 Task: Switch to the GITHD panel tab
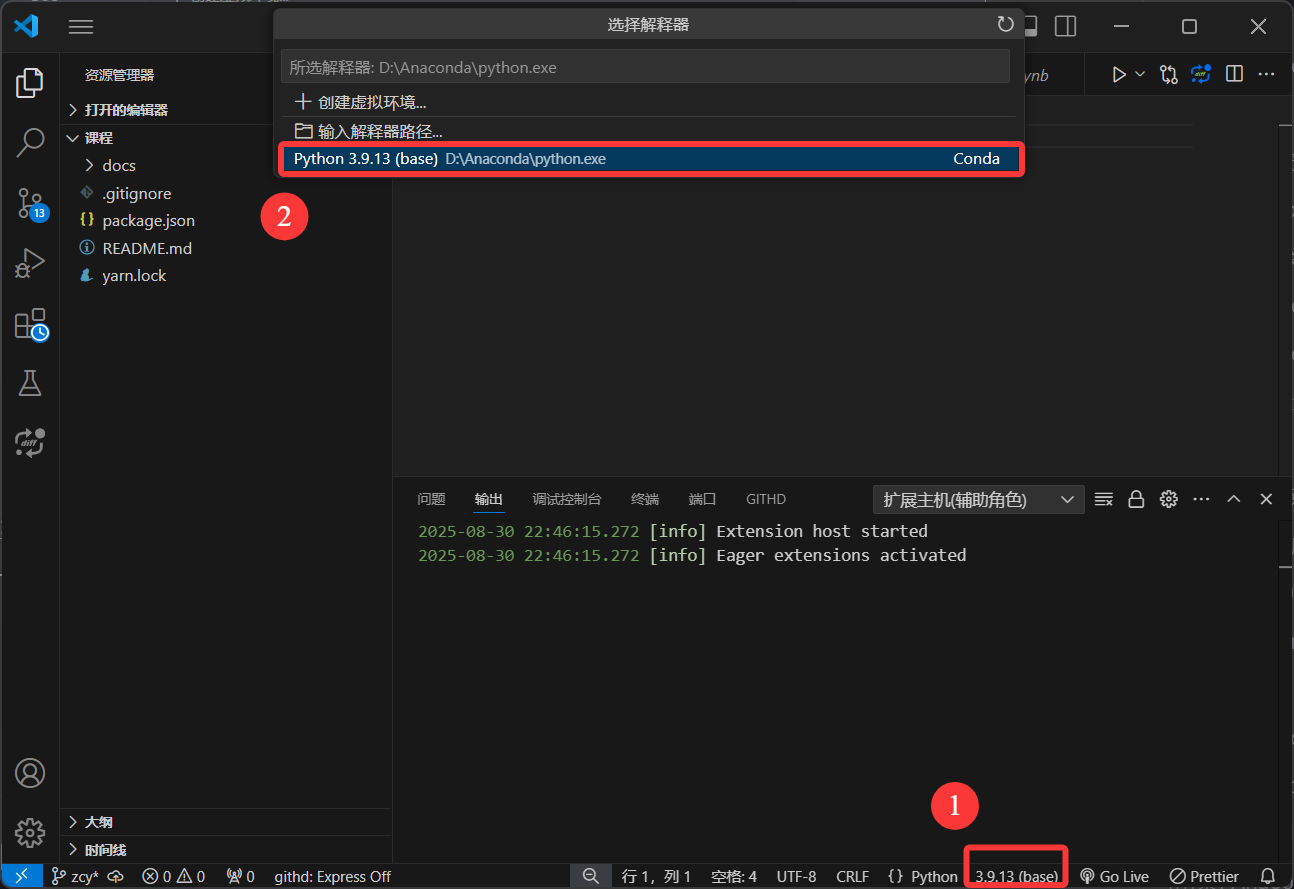pos(766,499)
